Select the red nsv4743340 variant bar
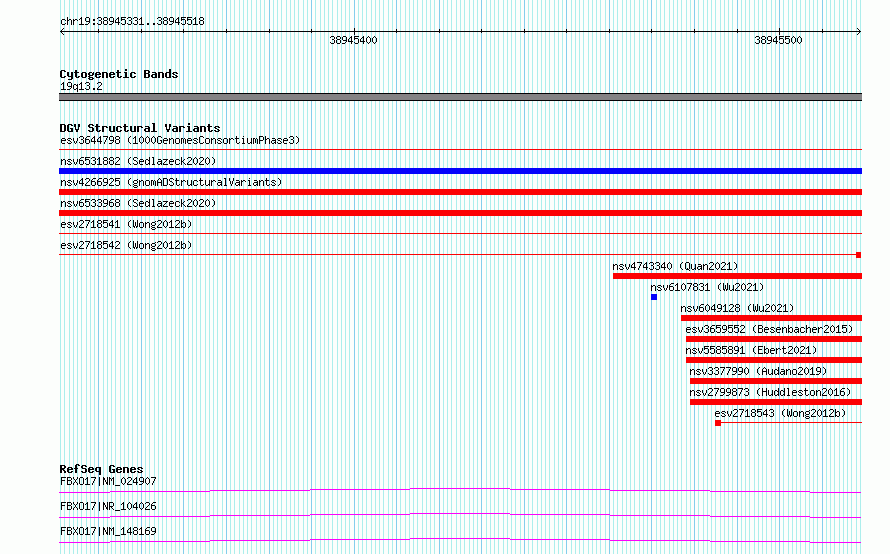Image resolution: width=890 pixels, height=554 pixels. click(x=737, y=276)
